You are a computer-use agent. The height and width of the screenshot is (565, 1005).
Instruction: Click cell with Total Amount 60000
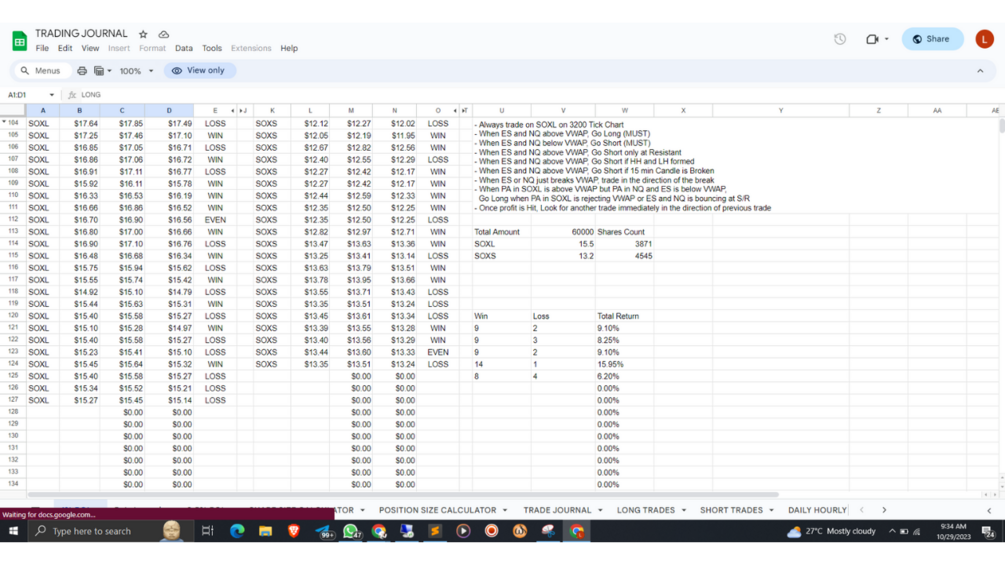[563, 232]
